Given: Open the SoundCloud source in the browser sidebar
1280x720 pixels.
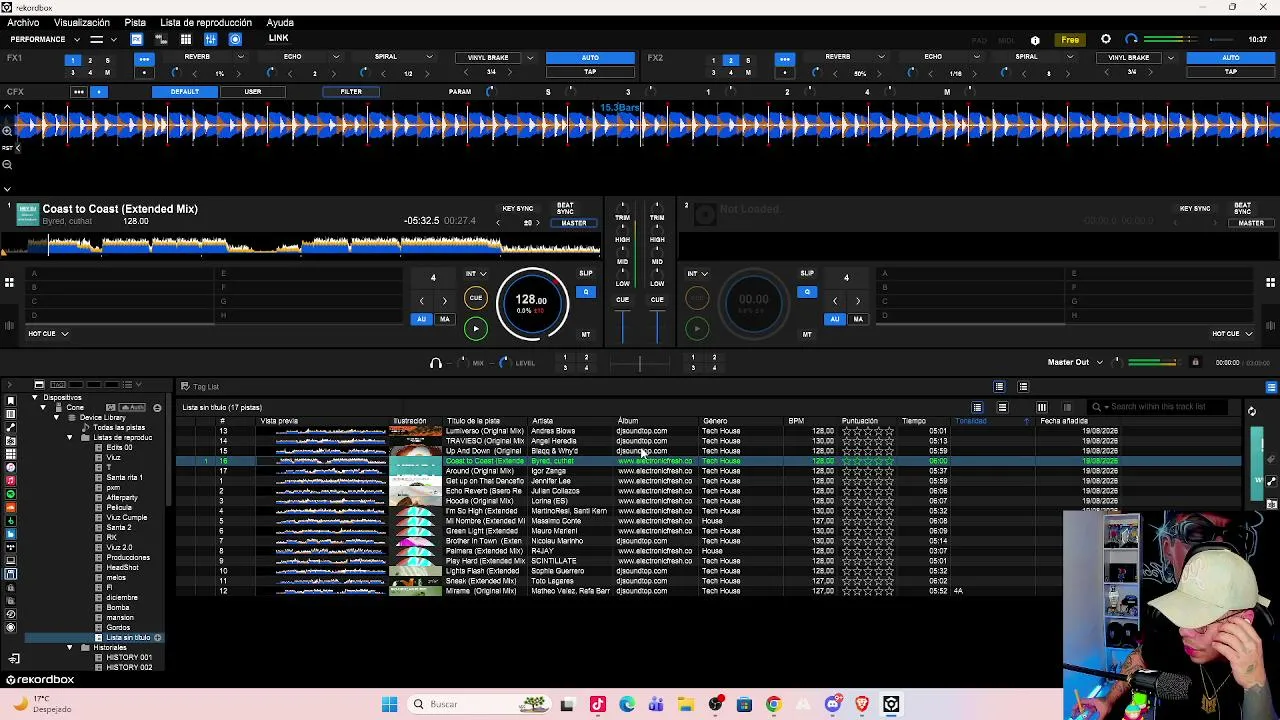Looking at the screenshot, I should pyautogui.click(x=11, y=507).
